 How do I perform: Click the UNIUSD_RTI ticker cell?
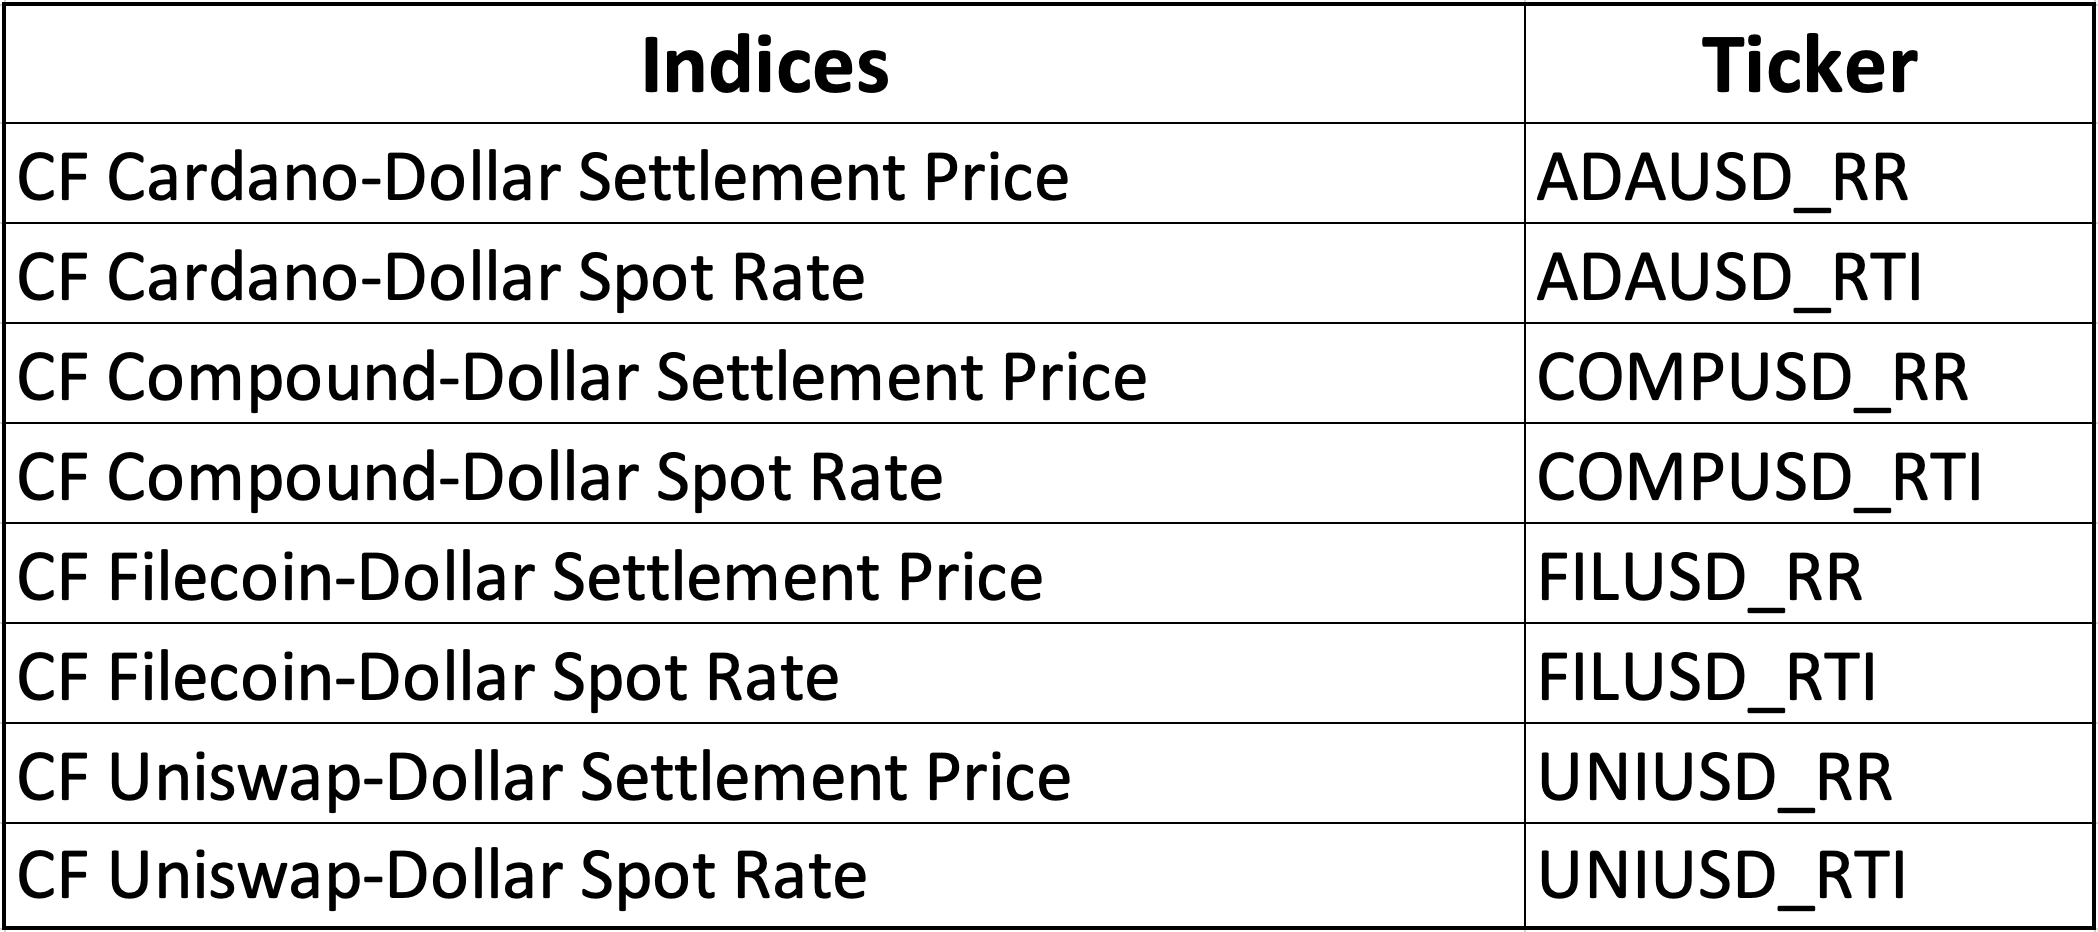point(1808,875)
